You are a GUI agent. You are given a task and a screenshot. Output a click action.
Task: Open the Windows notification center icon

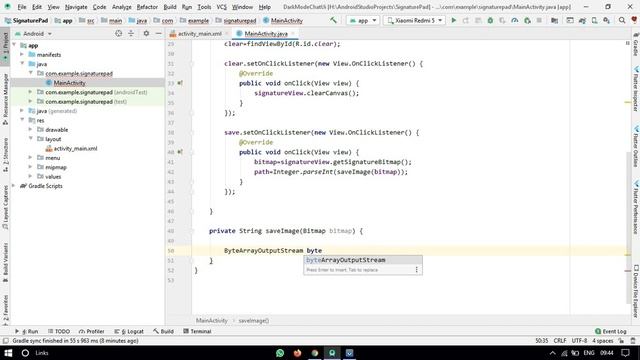[626, 353]
